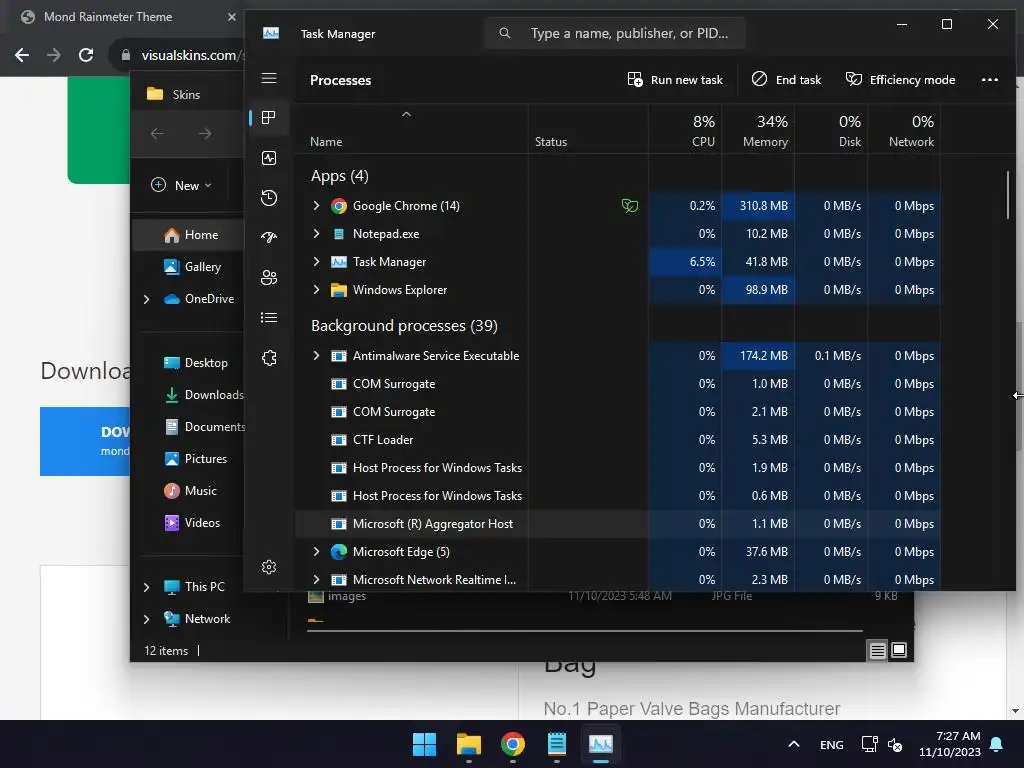Sort processes by Disk column
1024x768 pixels.
tap(831, 129)
